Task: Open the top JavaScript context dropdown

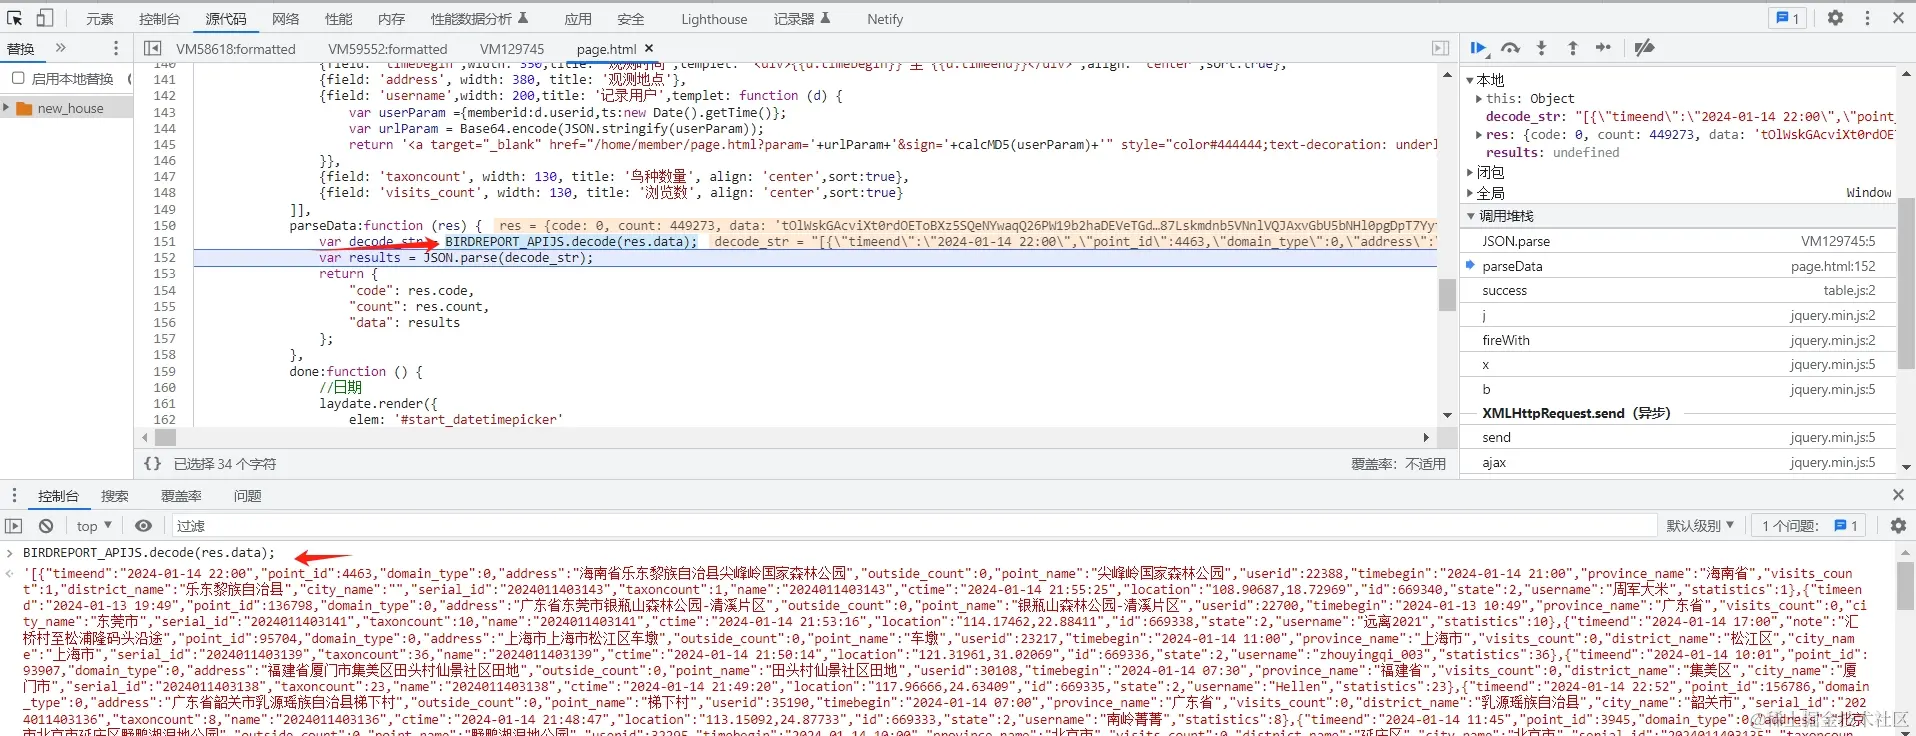Action: point(94,526)
